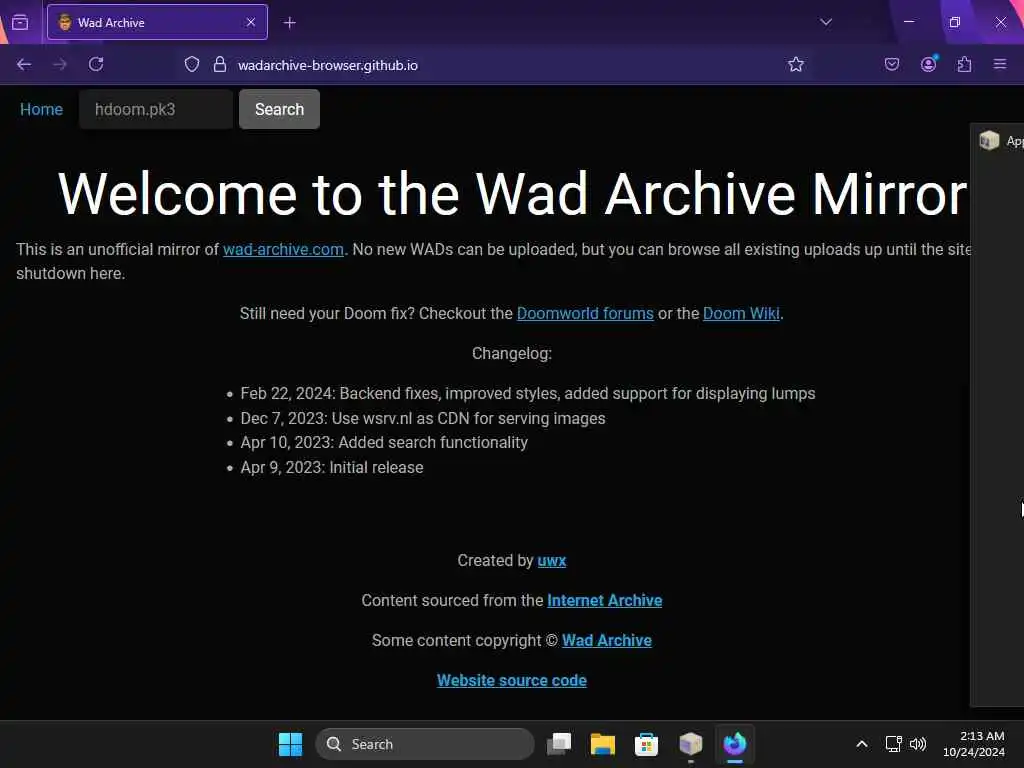This screenshot has width=1024, height=768.
Task: Open the uwx creator link
Action: click(x=551, y=560)
